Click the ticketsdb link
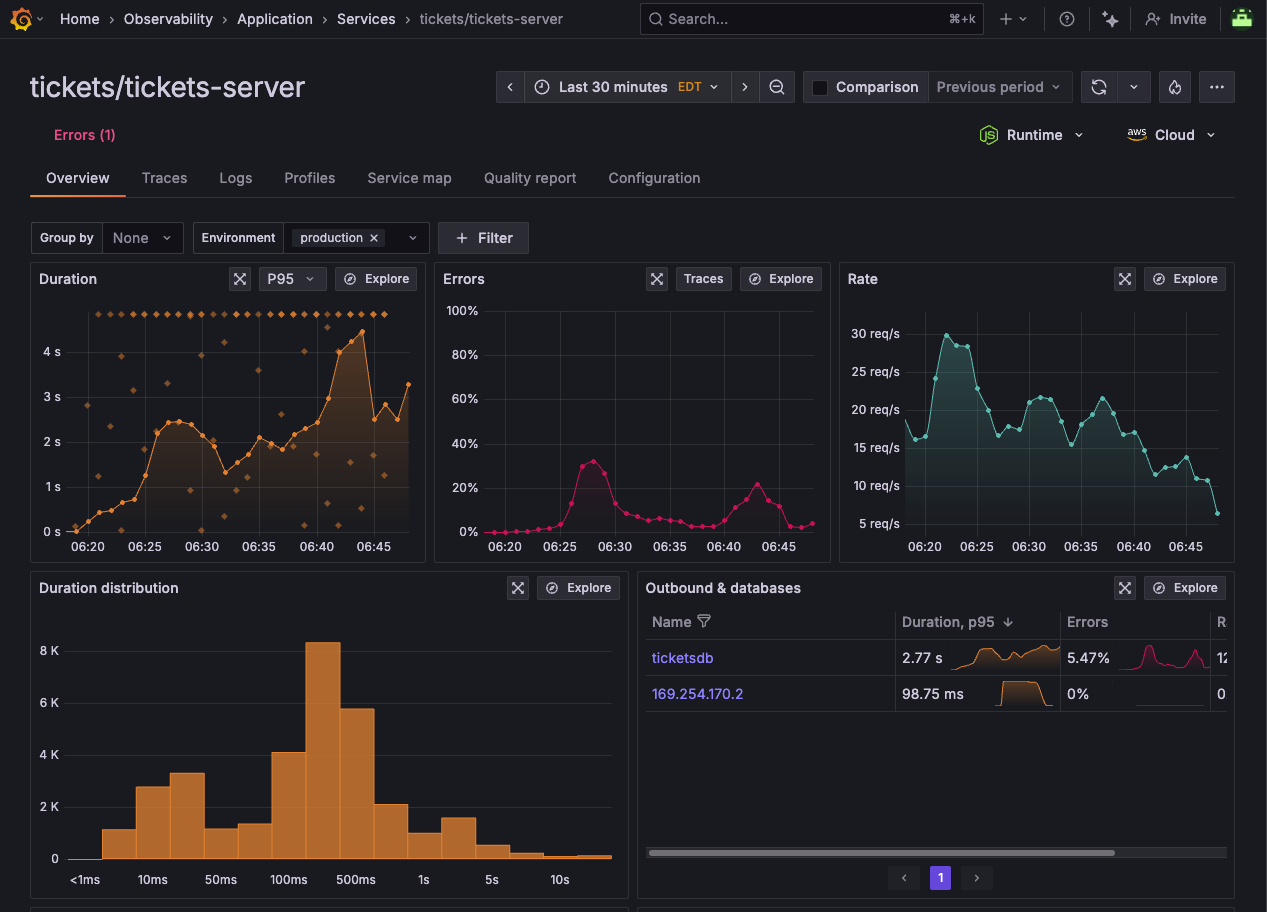This screenshot has width=1267, height=912. click(682, 658)
